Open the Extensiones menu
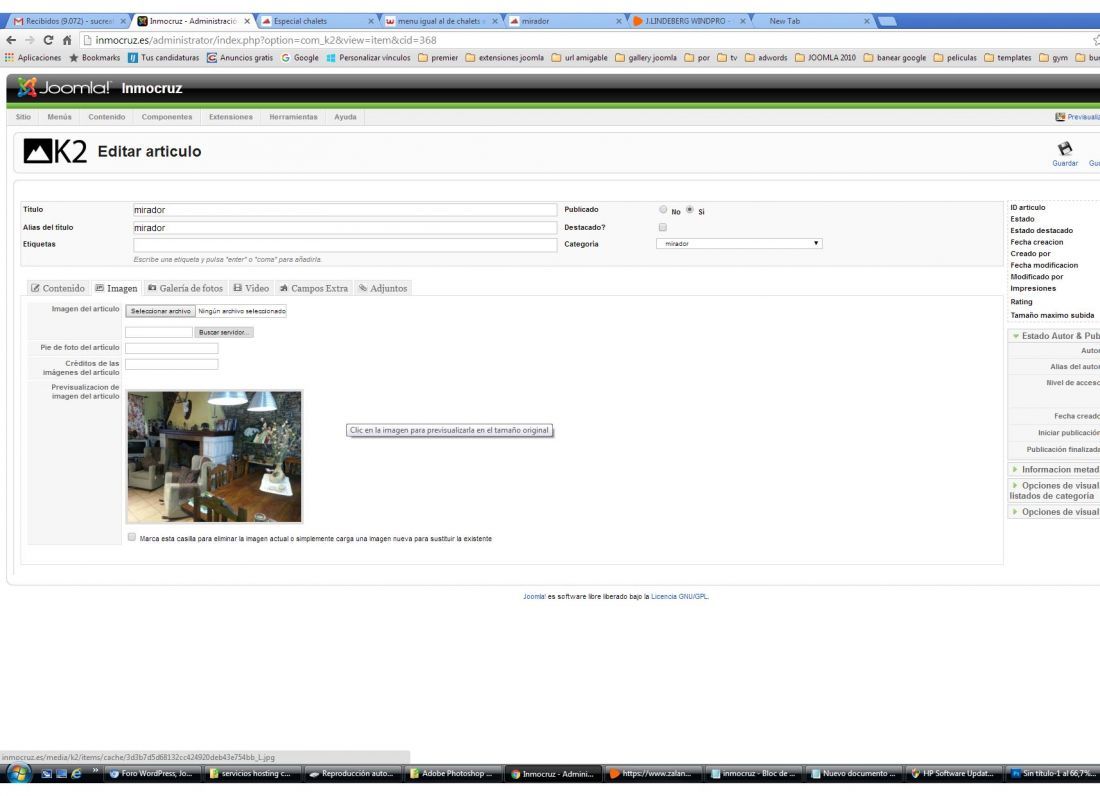This screenshot has width=1100, height=796. pos(231,117)
